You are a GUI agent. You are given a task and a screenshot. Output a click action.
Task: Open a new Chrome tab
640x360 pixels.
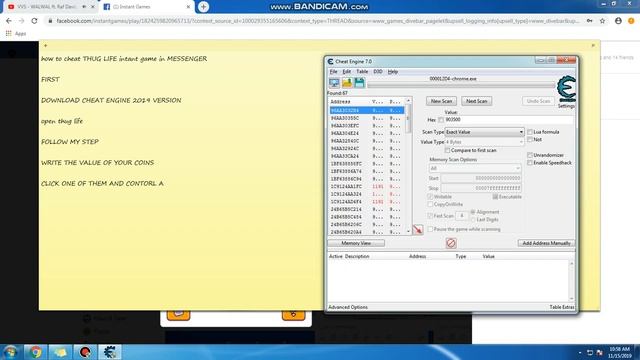pos(203,7)
